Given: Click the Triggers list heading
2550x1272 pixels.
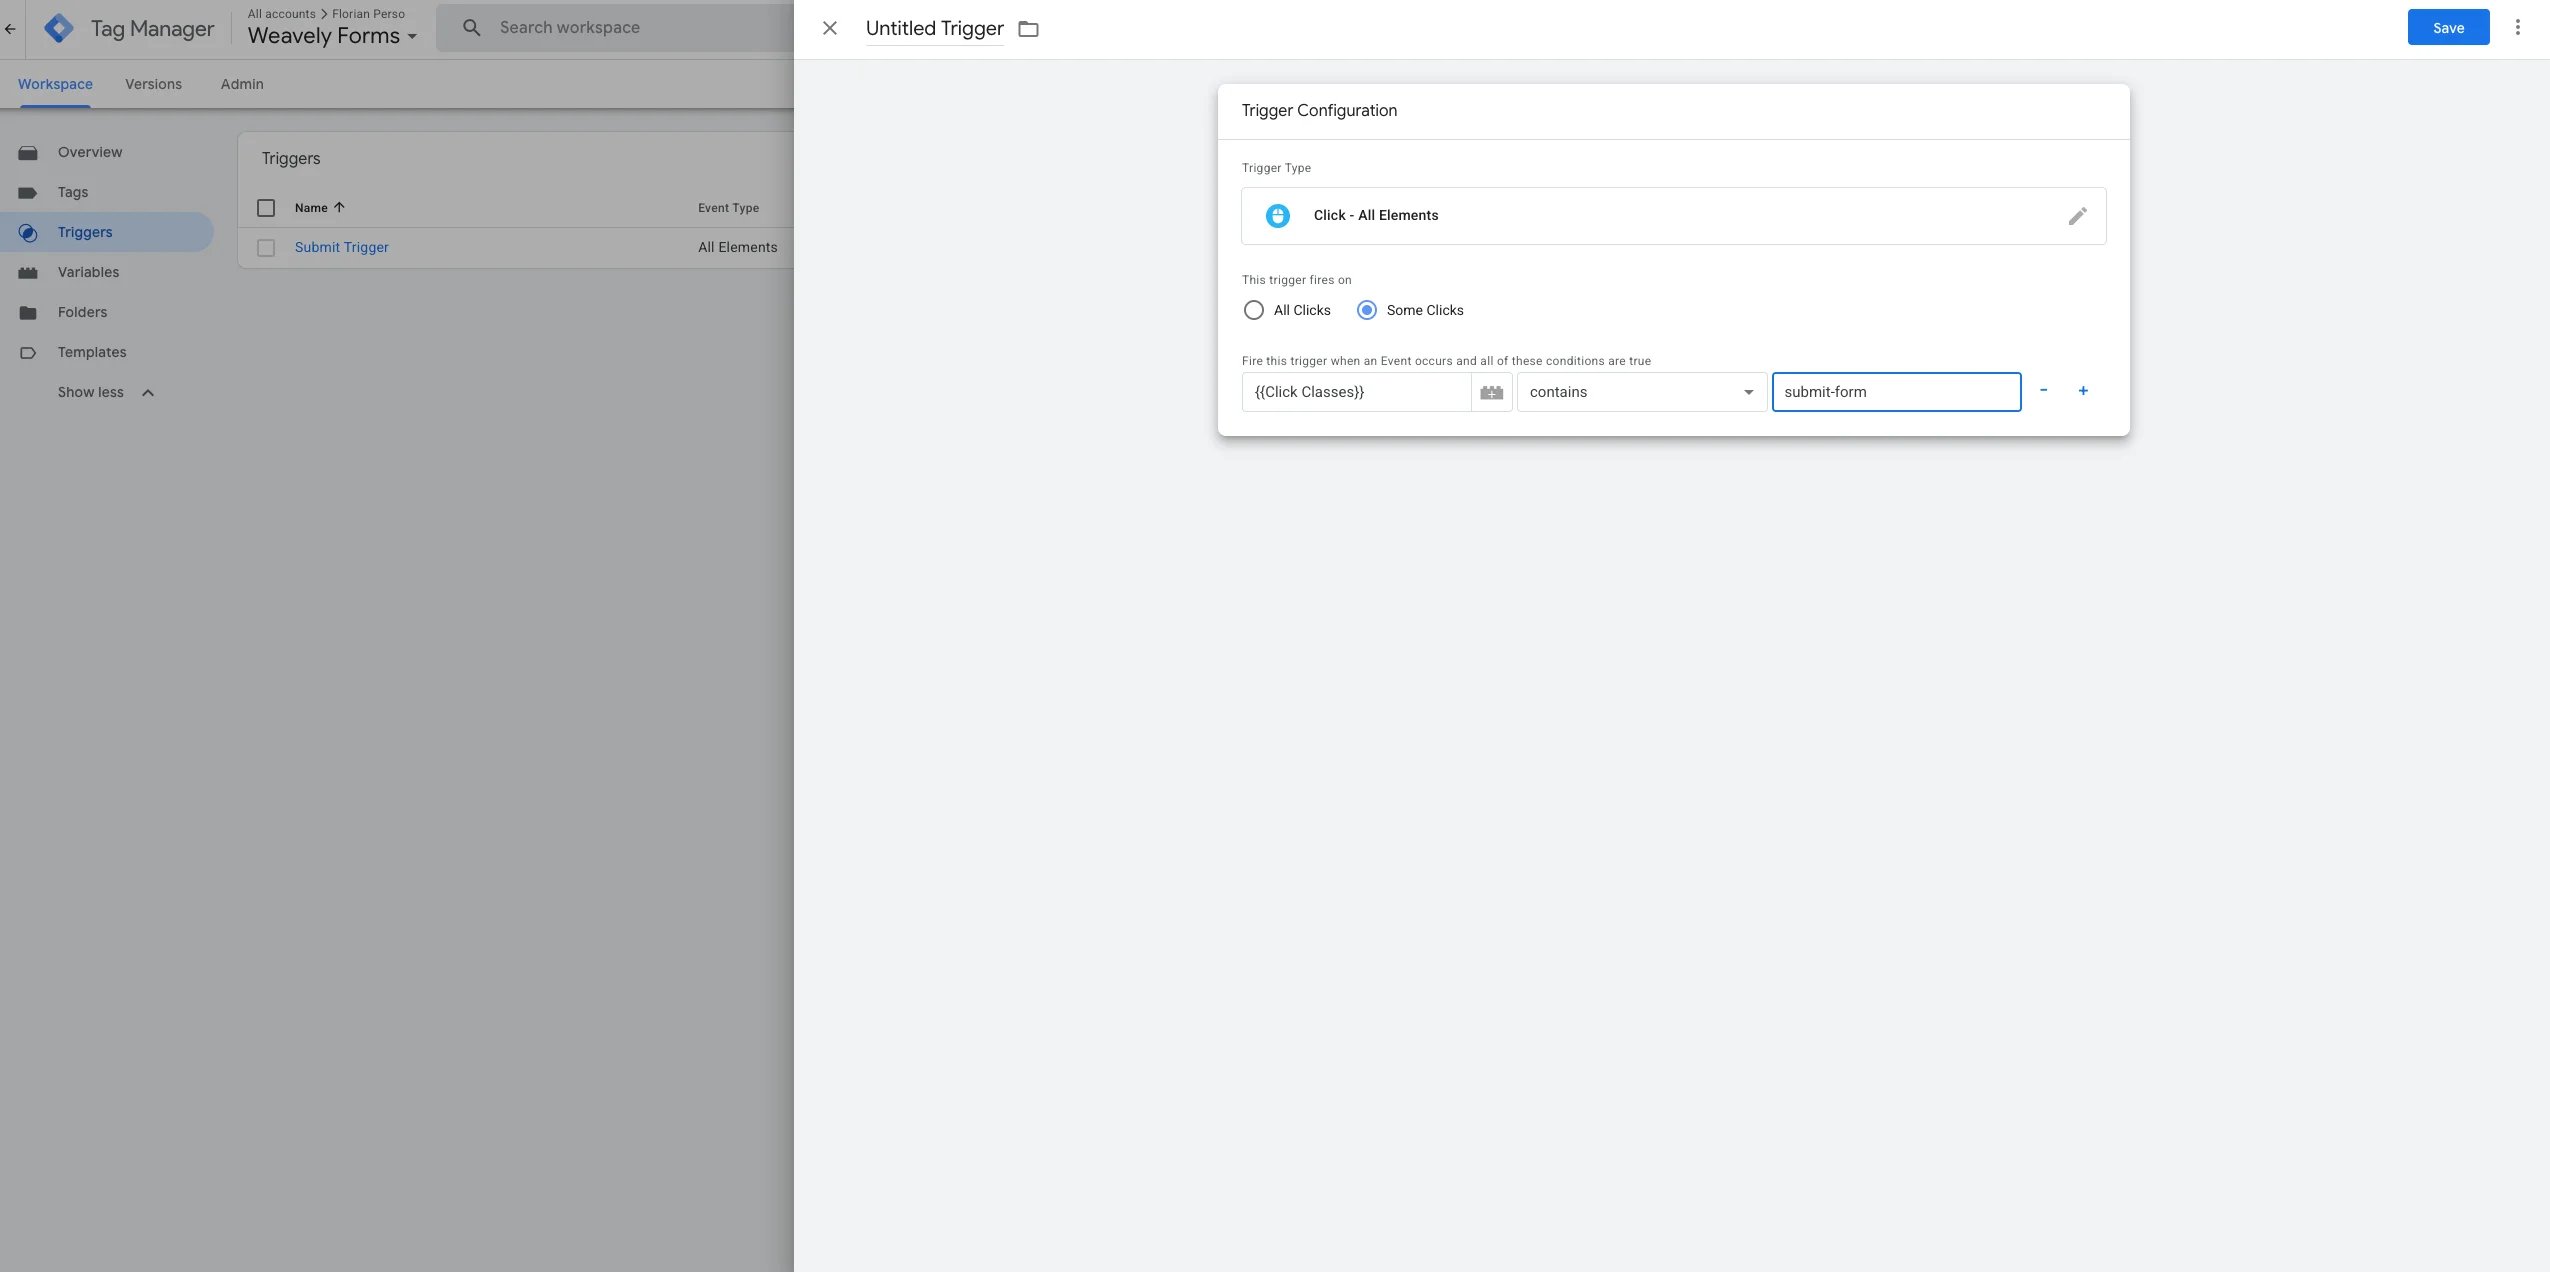Looking at the screenshot, I should pos(291,158).
